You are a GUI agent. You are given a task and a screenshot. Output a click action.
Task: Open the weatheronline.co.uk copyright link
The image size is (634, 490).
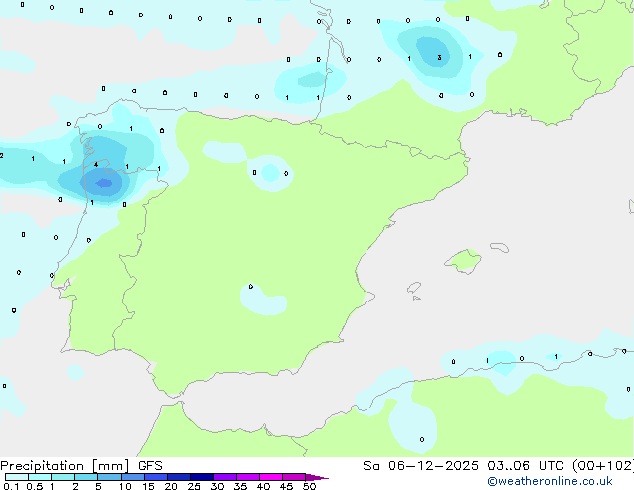coord(550,481)
